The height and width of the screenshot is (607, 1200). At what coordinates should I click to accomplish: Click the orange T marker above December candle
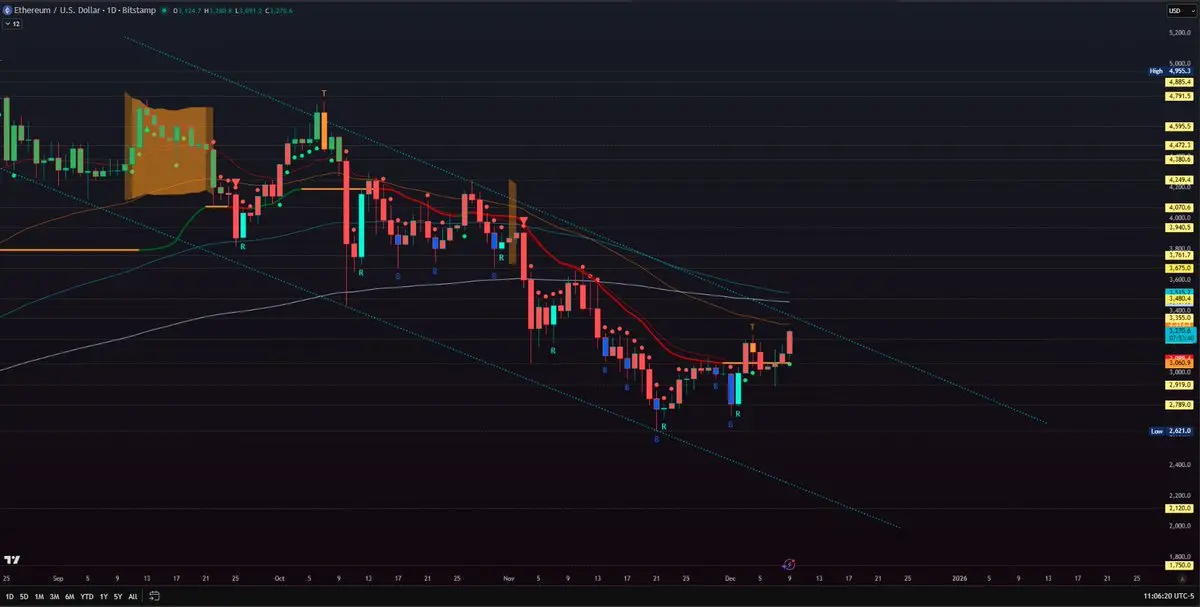point(752,328)
